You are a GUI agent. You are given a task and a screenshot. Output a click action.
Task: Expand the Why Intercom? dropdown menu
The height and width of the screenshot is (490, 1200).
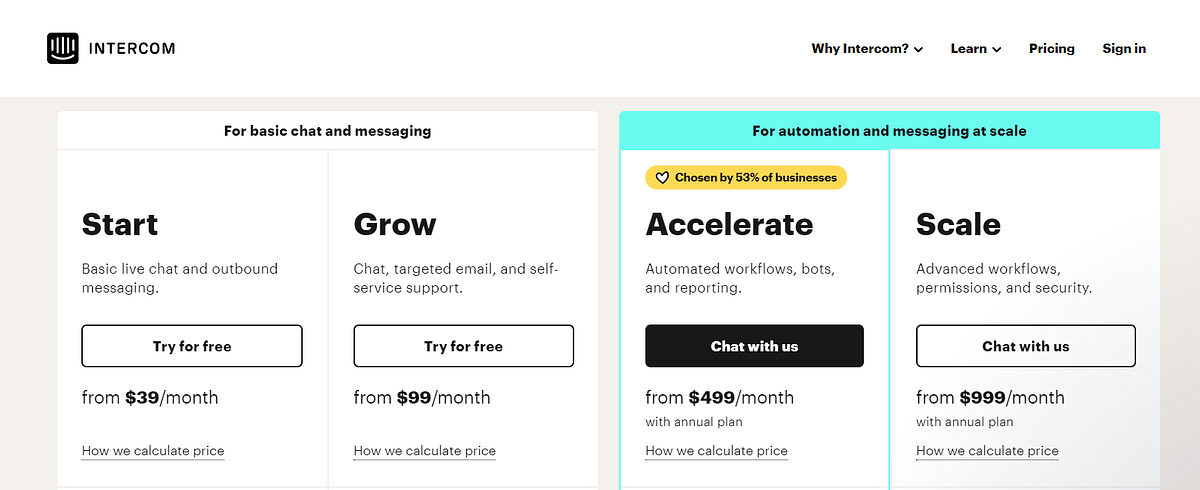click(866, 48)
